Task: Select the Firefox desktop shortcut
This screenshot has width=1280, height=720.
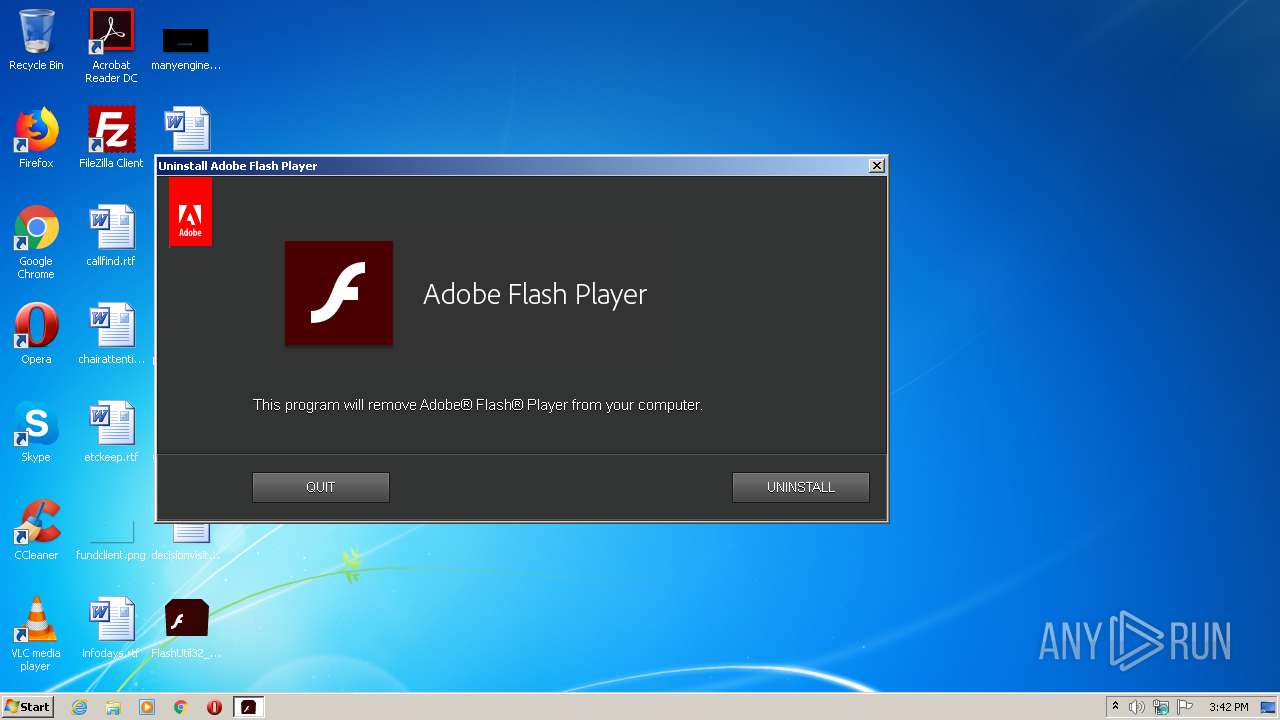Action: coord(36,138)
